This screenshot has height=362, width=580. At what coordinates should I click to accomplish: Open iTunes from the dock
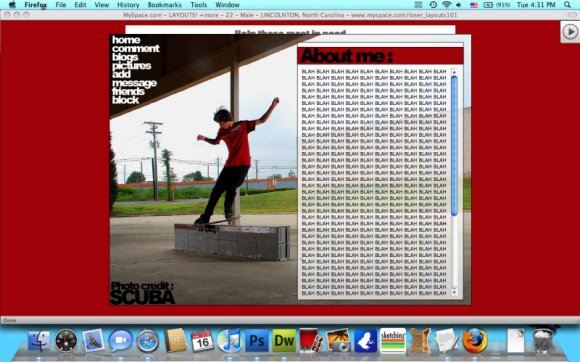coord(229,341)
